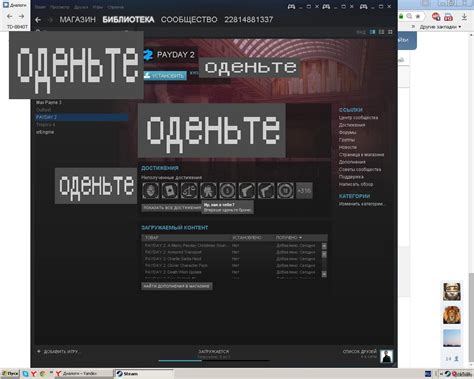
Task: Expand Другие закладки bookmarks dropdown
Action: pos(440,27)
